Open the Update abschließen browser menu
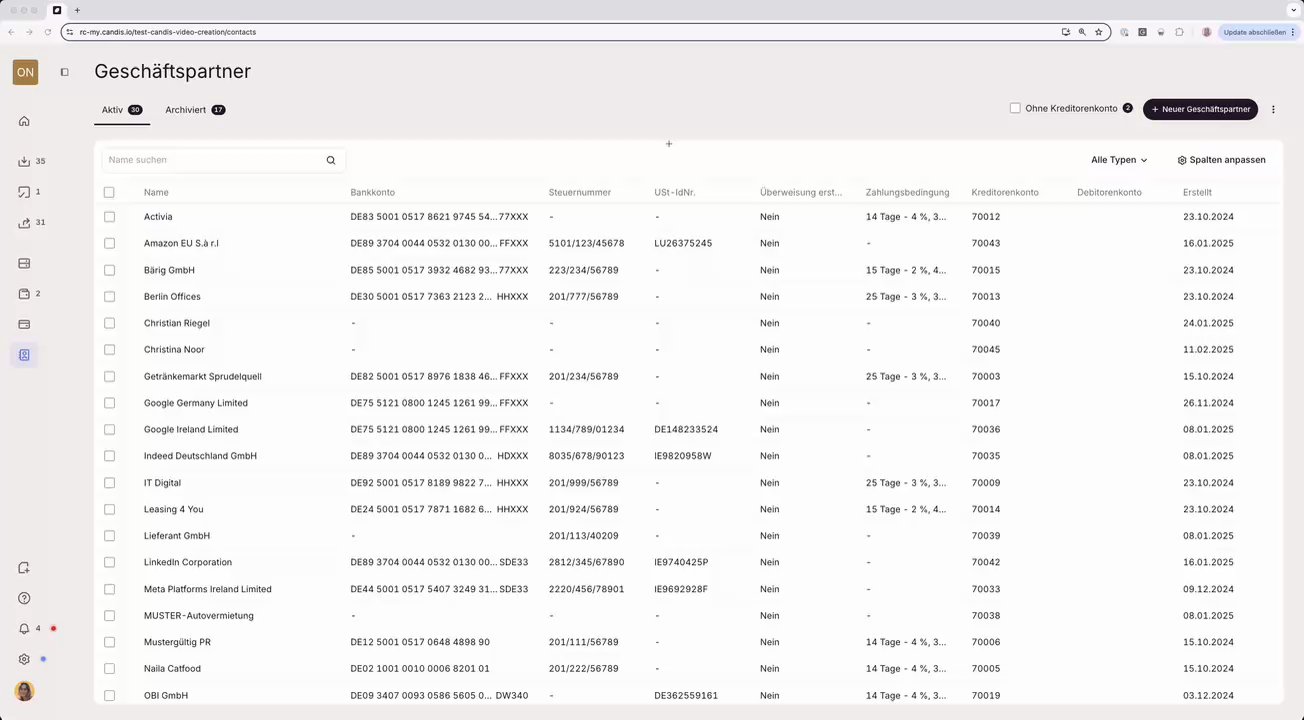The width and height of the screenshot is (1304, 720). (x=1258, y=32)
